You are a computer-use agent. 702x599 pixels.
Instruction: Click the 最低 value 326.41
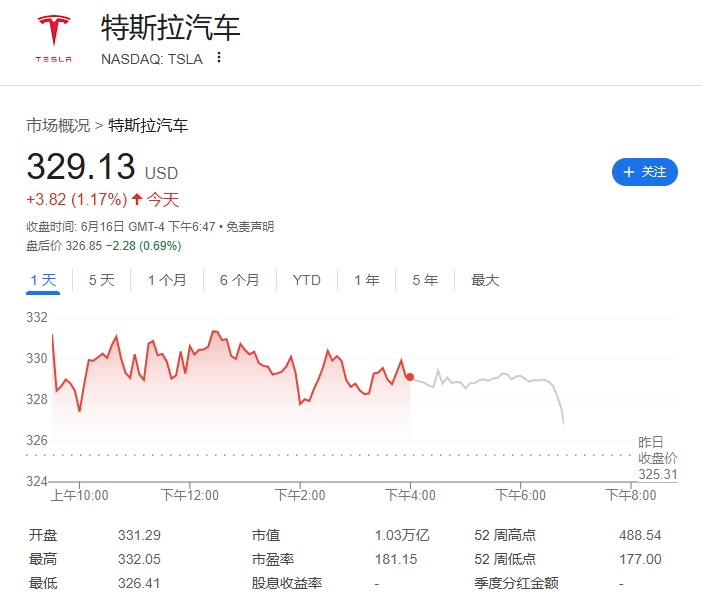point(139,583)
